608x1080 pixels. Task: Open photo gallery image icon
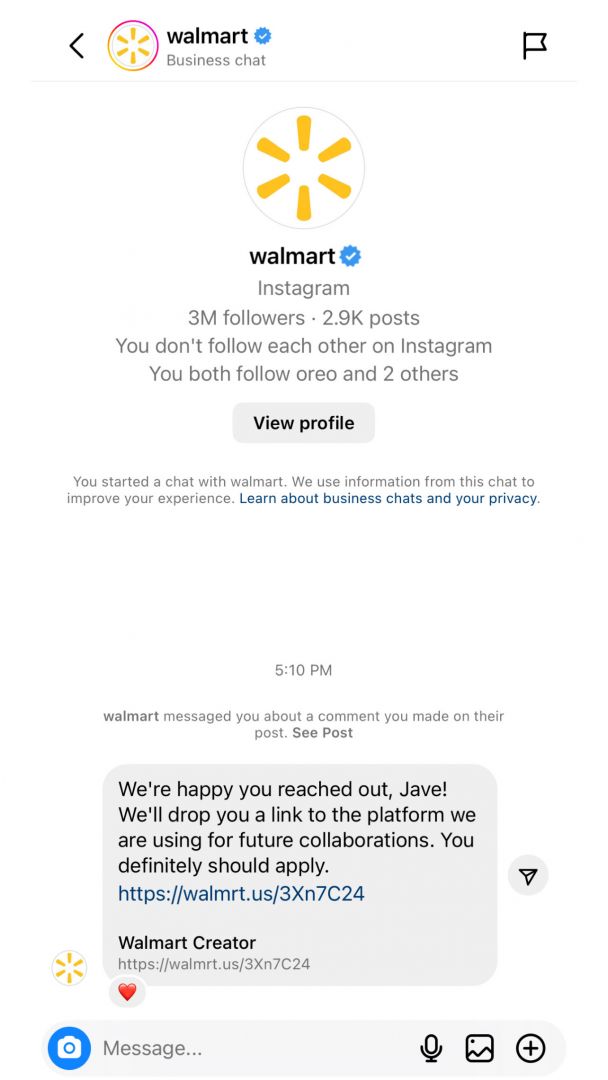click(x=480, y=1048)
